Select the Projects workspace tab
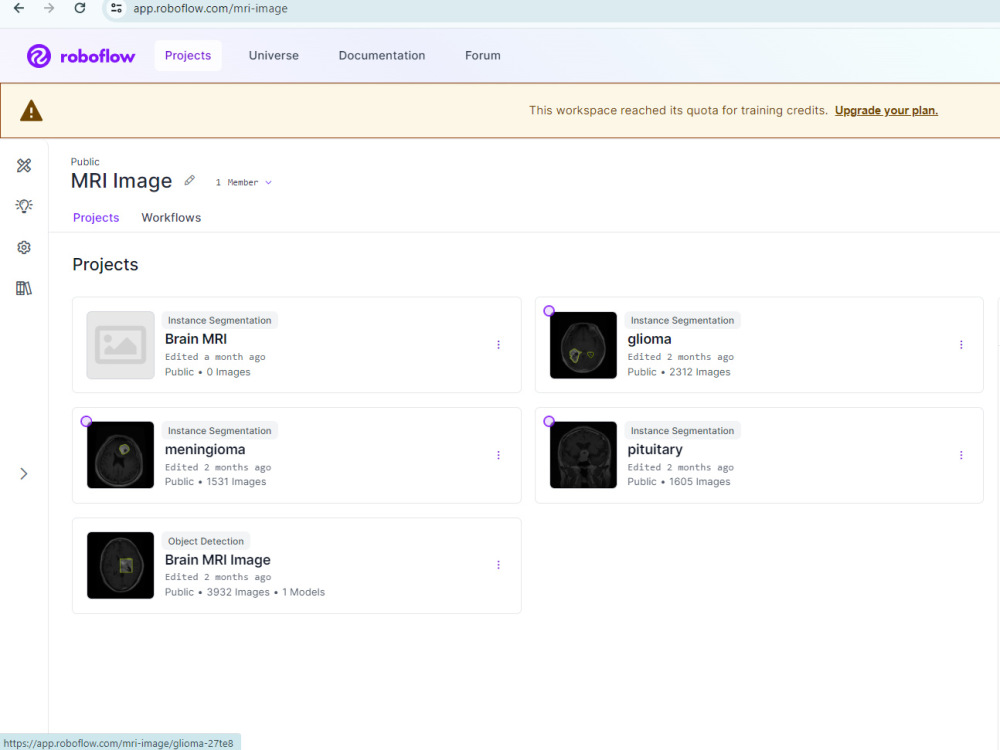 [x=96, y=217]
